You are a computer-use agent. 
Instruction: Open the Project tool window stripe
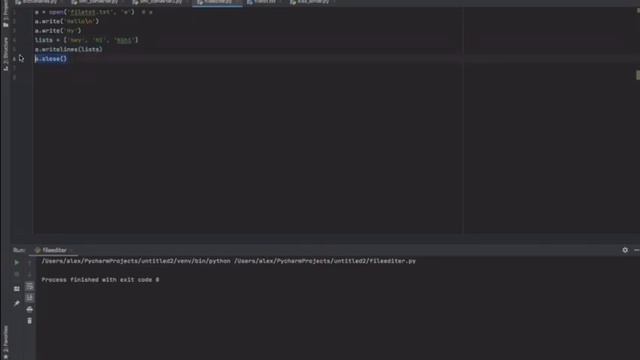pyautogui.click(x=5, y=14)
